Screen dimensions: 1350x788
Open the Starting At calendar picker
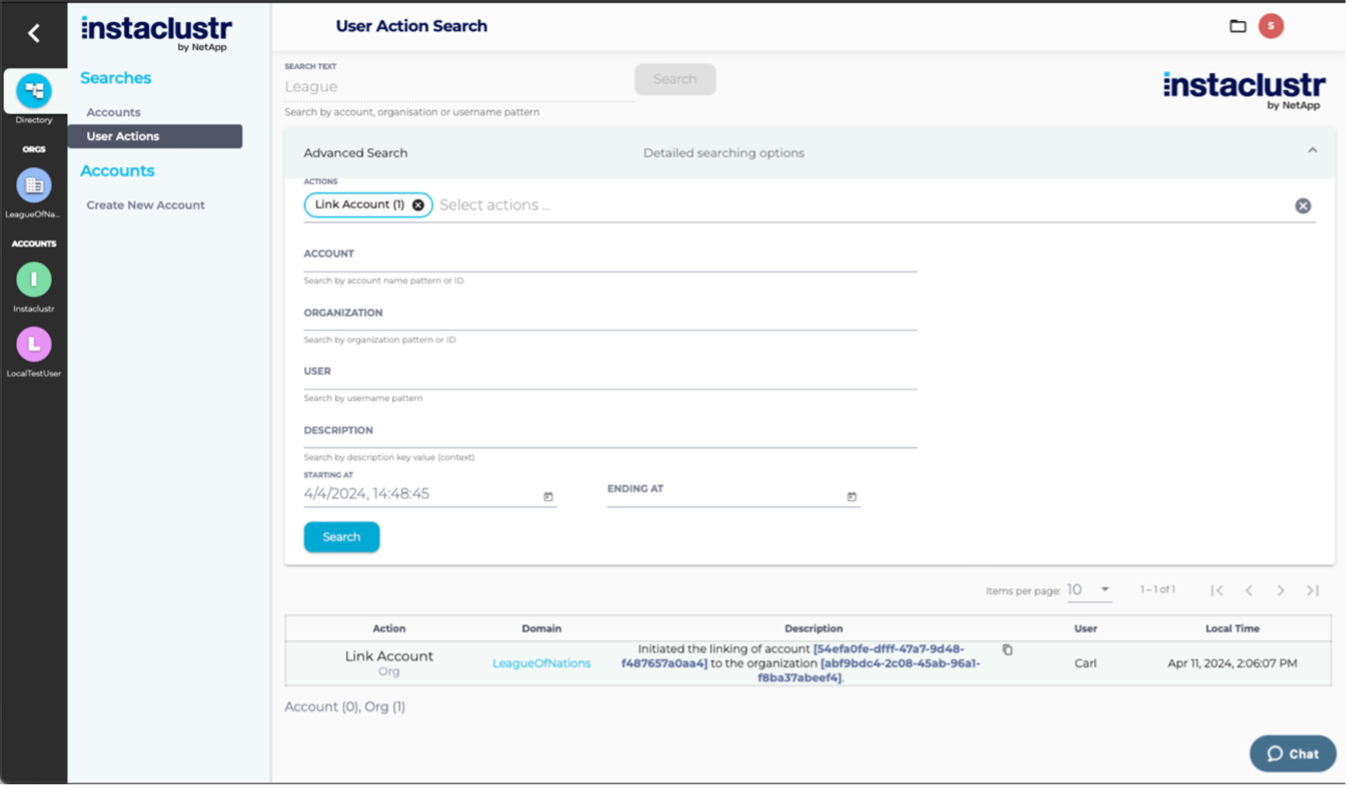[548, 496]
